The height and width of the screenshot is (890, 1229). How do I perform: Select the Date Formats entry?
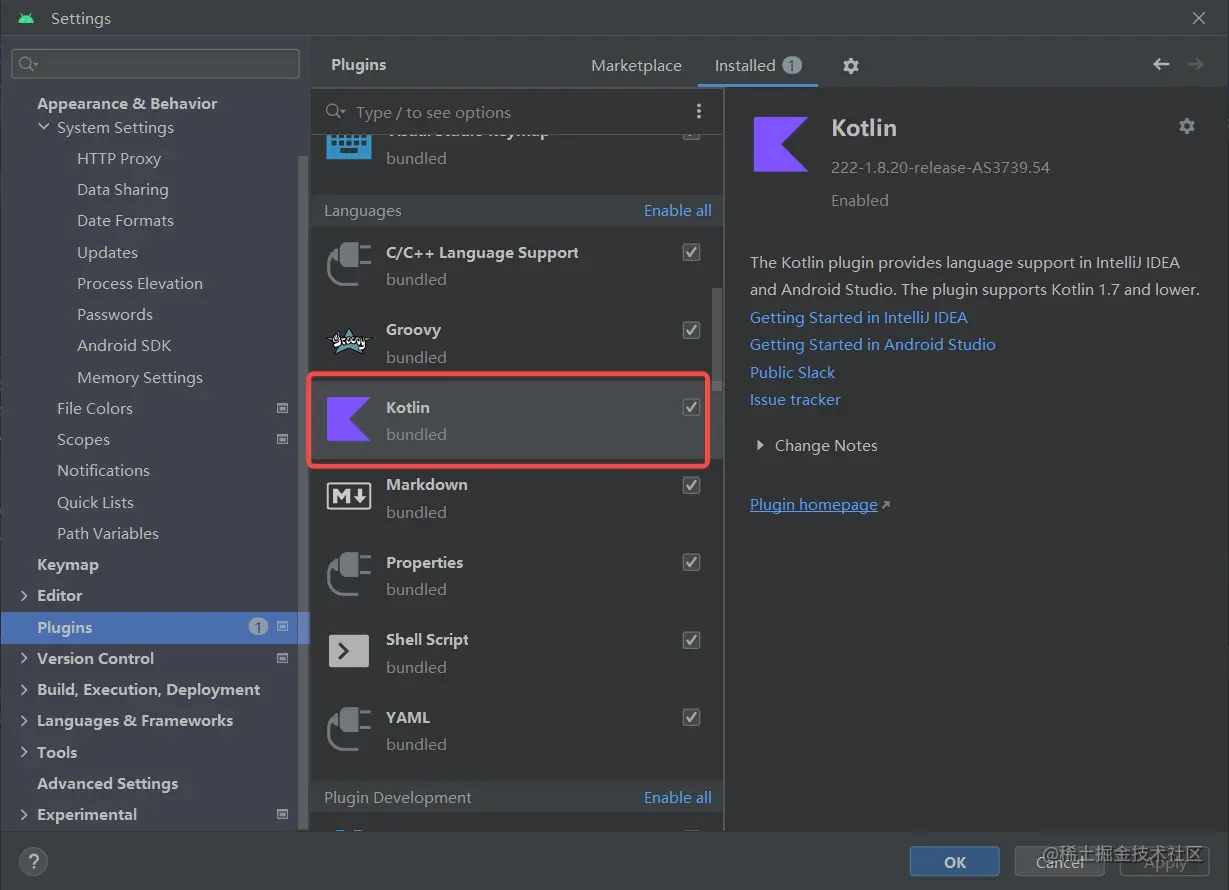[125, 220]
